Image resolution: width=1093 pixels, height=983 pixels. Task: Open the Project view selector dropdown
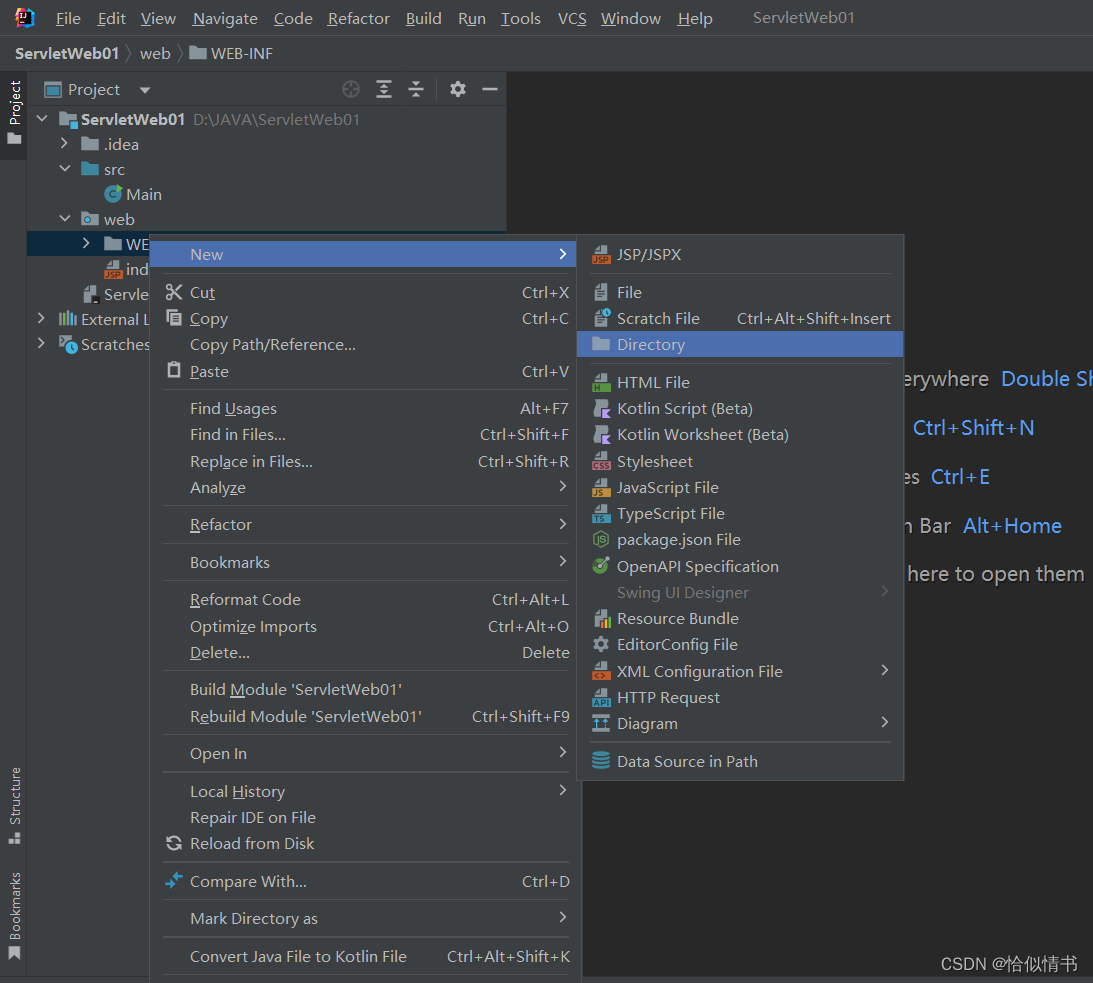point(143,89)
